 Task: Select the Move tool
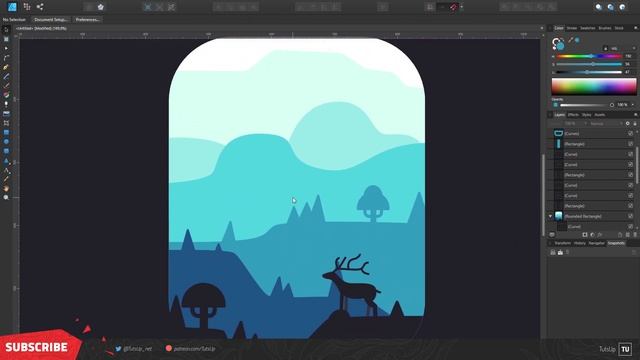click(6, 30)
